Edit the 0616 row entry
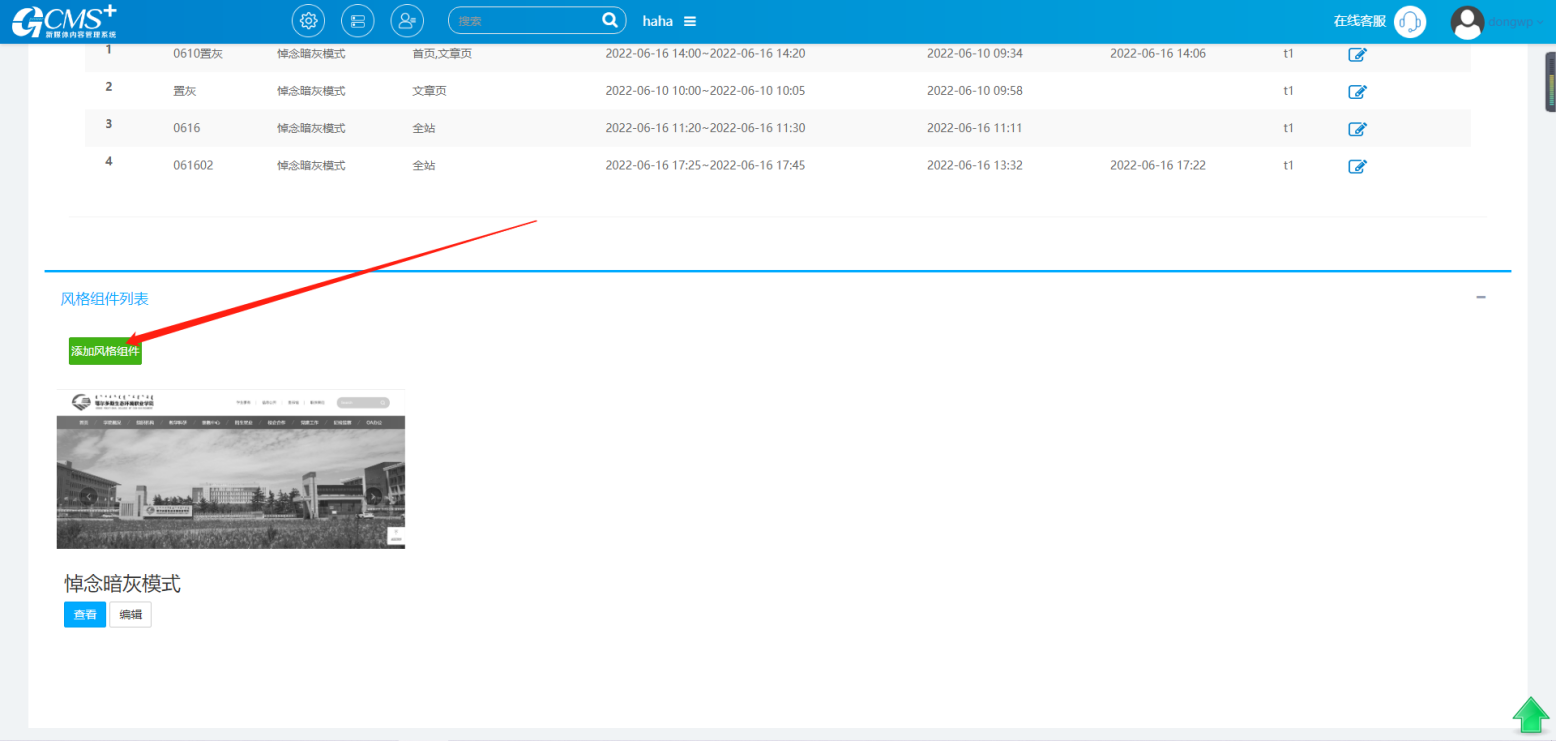The width and height of the screenshot is (1556, 741). coord(1357,129)
